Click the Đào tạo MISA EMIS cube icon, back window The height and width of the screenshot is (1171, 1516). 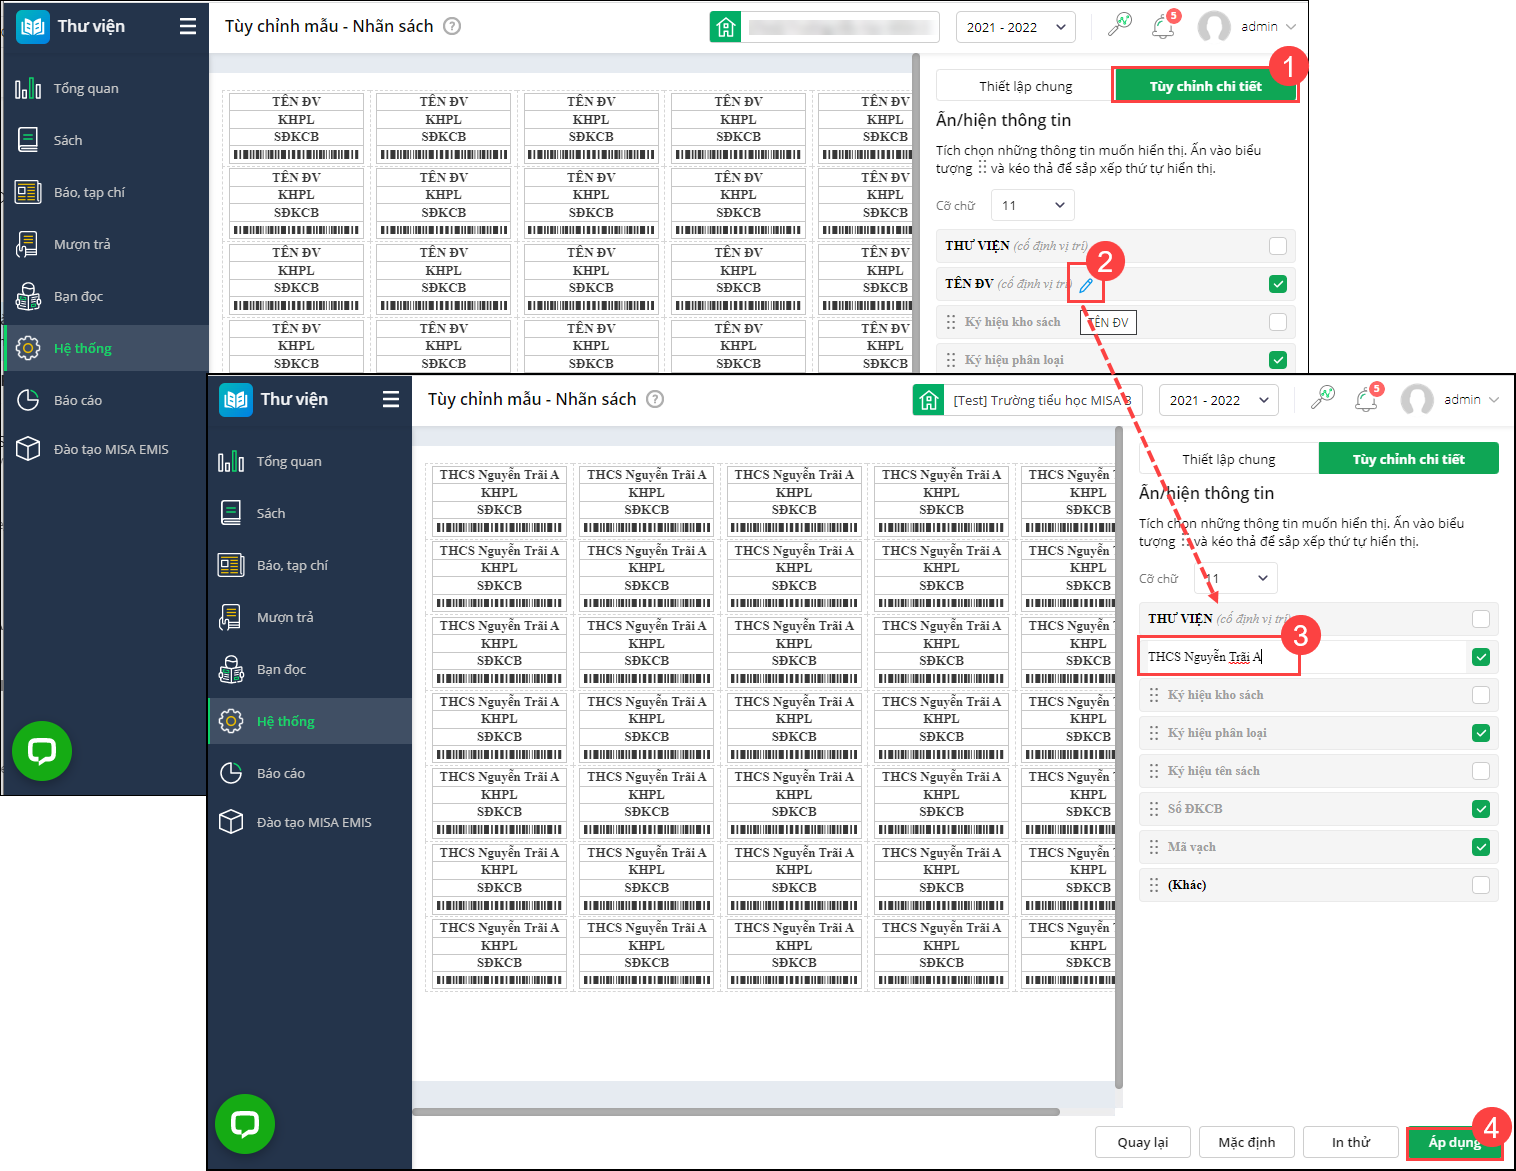click(28, 449)
